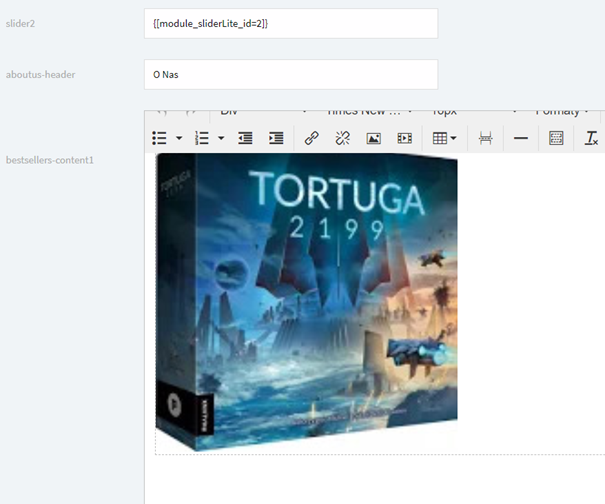This screenshot has width=605, height=504.
Task: Open the Formaty dropdown menu
Action: pyautogui.click(x=561, y=113)
